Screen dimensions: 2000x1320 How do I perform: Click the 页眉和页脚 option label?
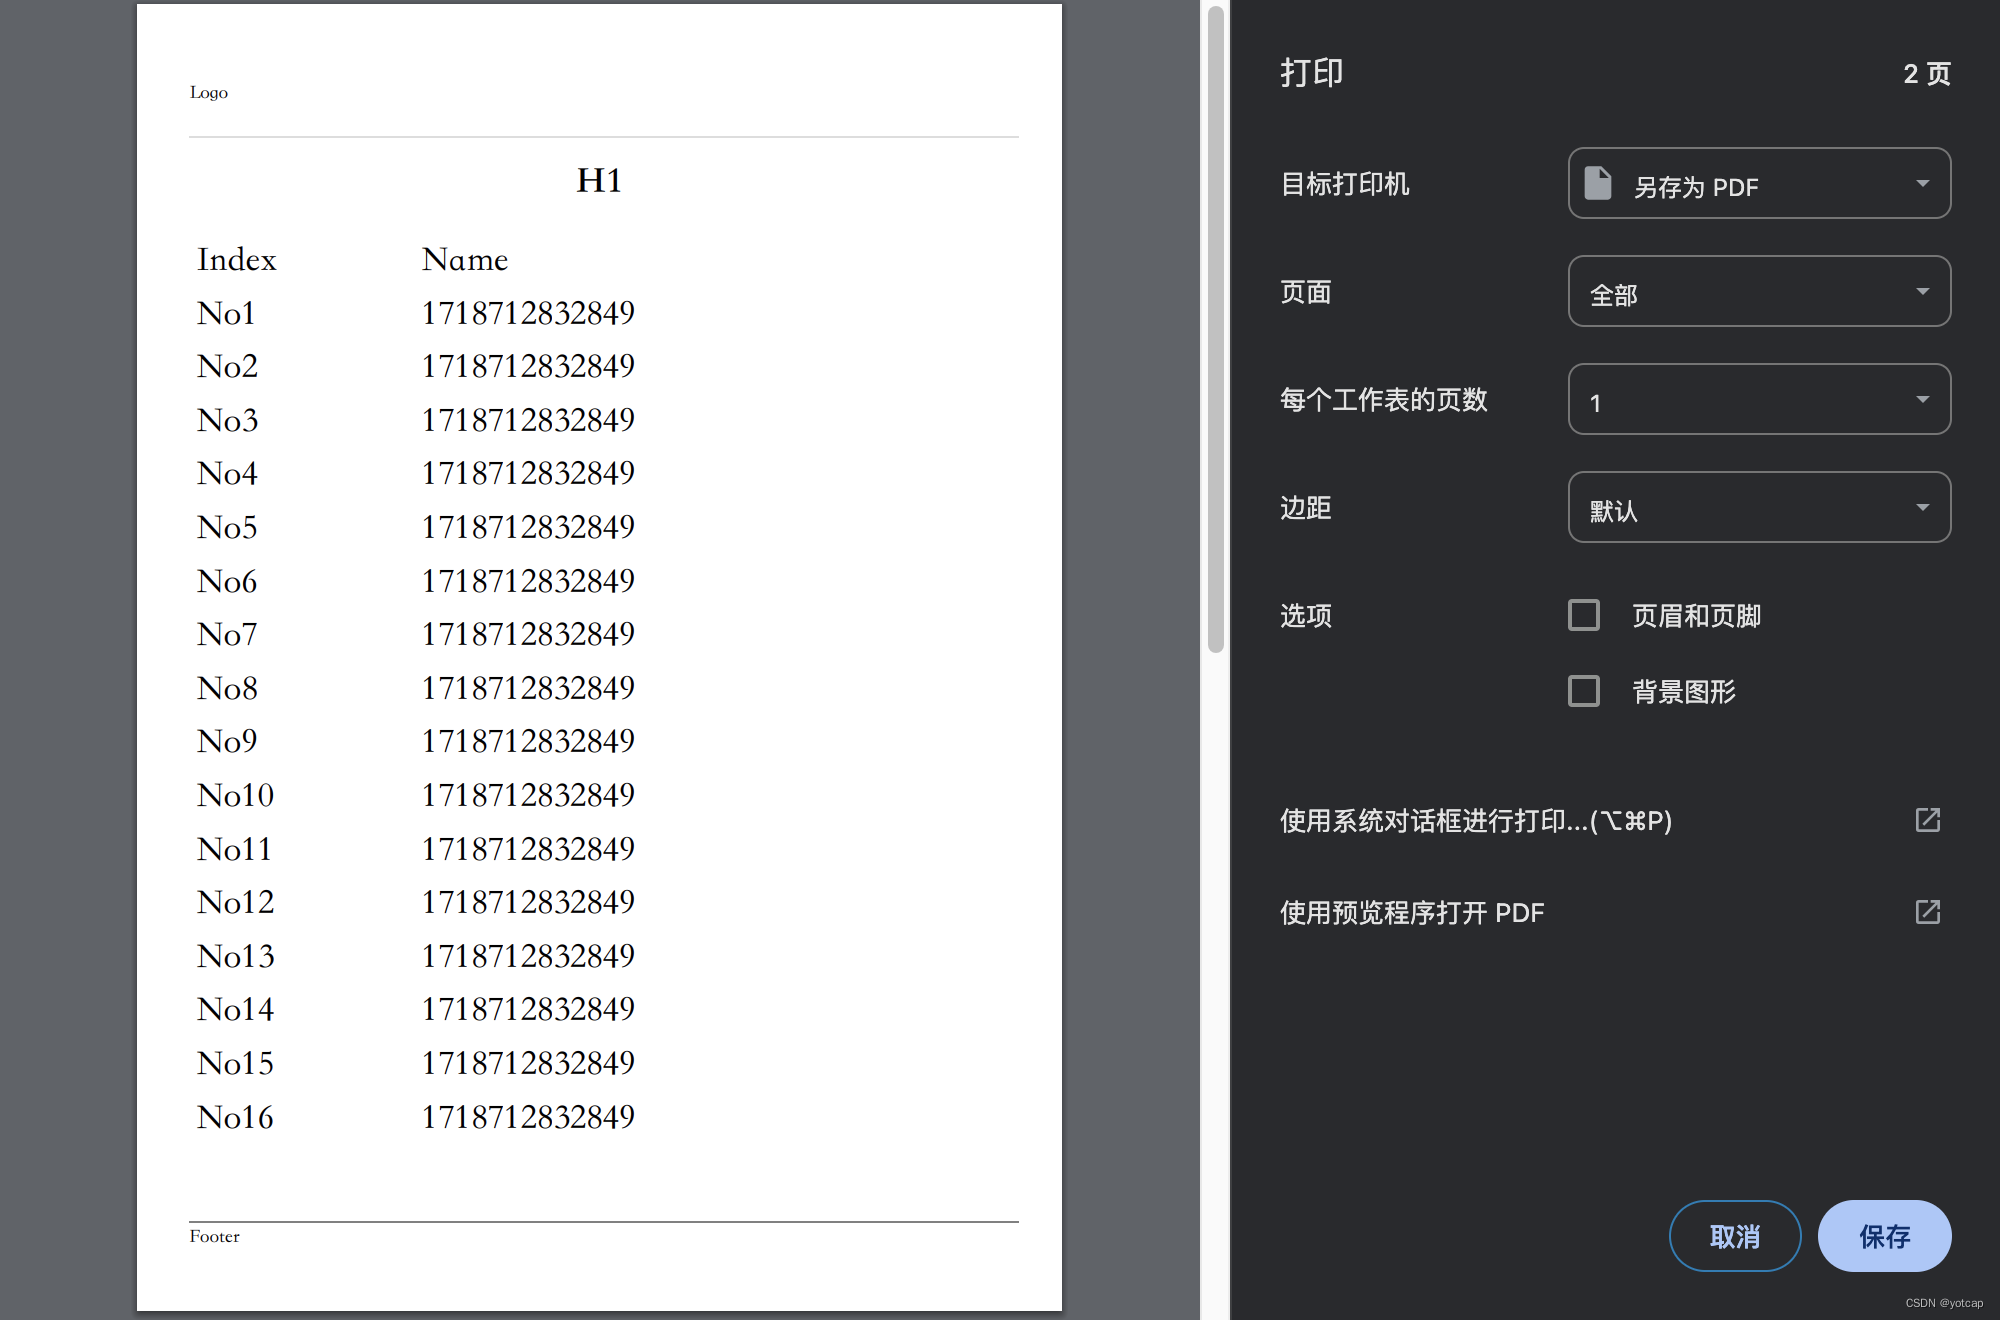coord(1696,616)
